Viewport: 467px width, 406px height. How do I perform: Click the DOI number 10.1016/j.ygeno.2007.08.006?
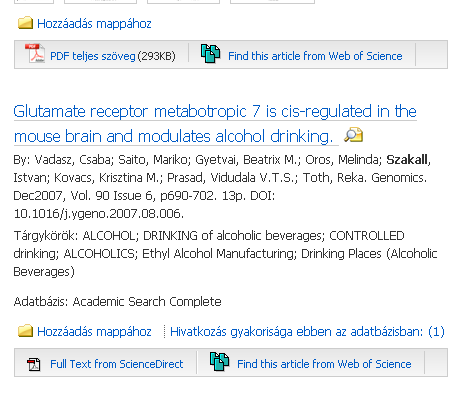tap(99, 214)
